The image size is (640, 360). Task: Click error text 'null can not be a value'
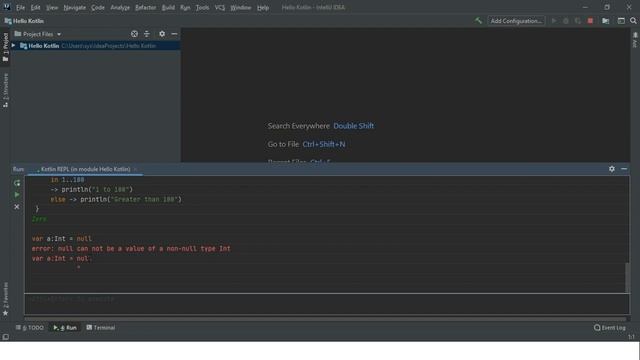point(131,249)
